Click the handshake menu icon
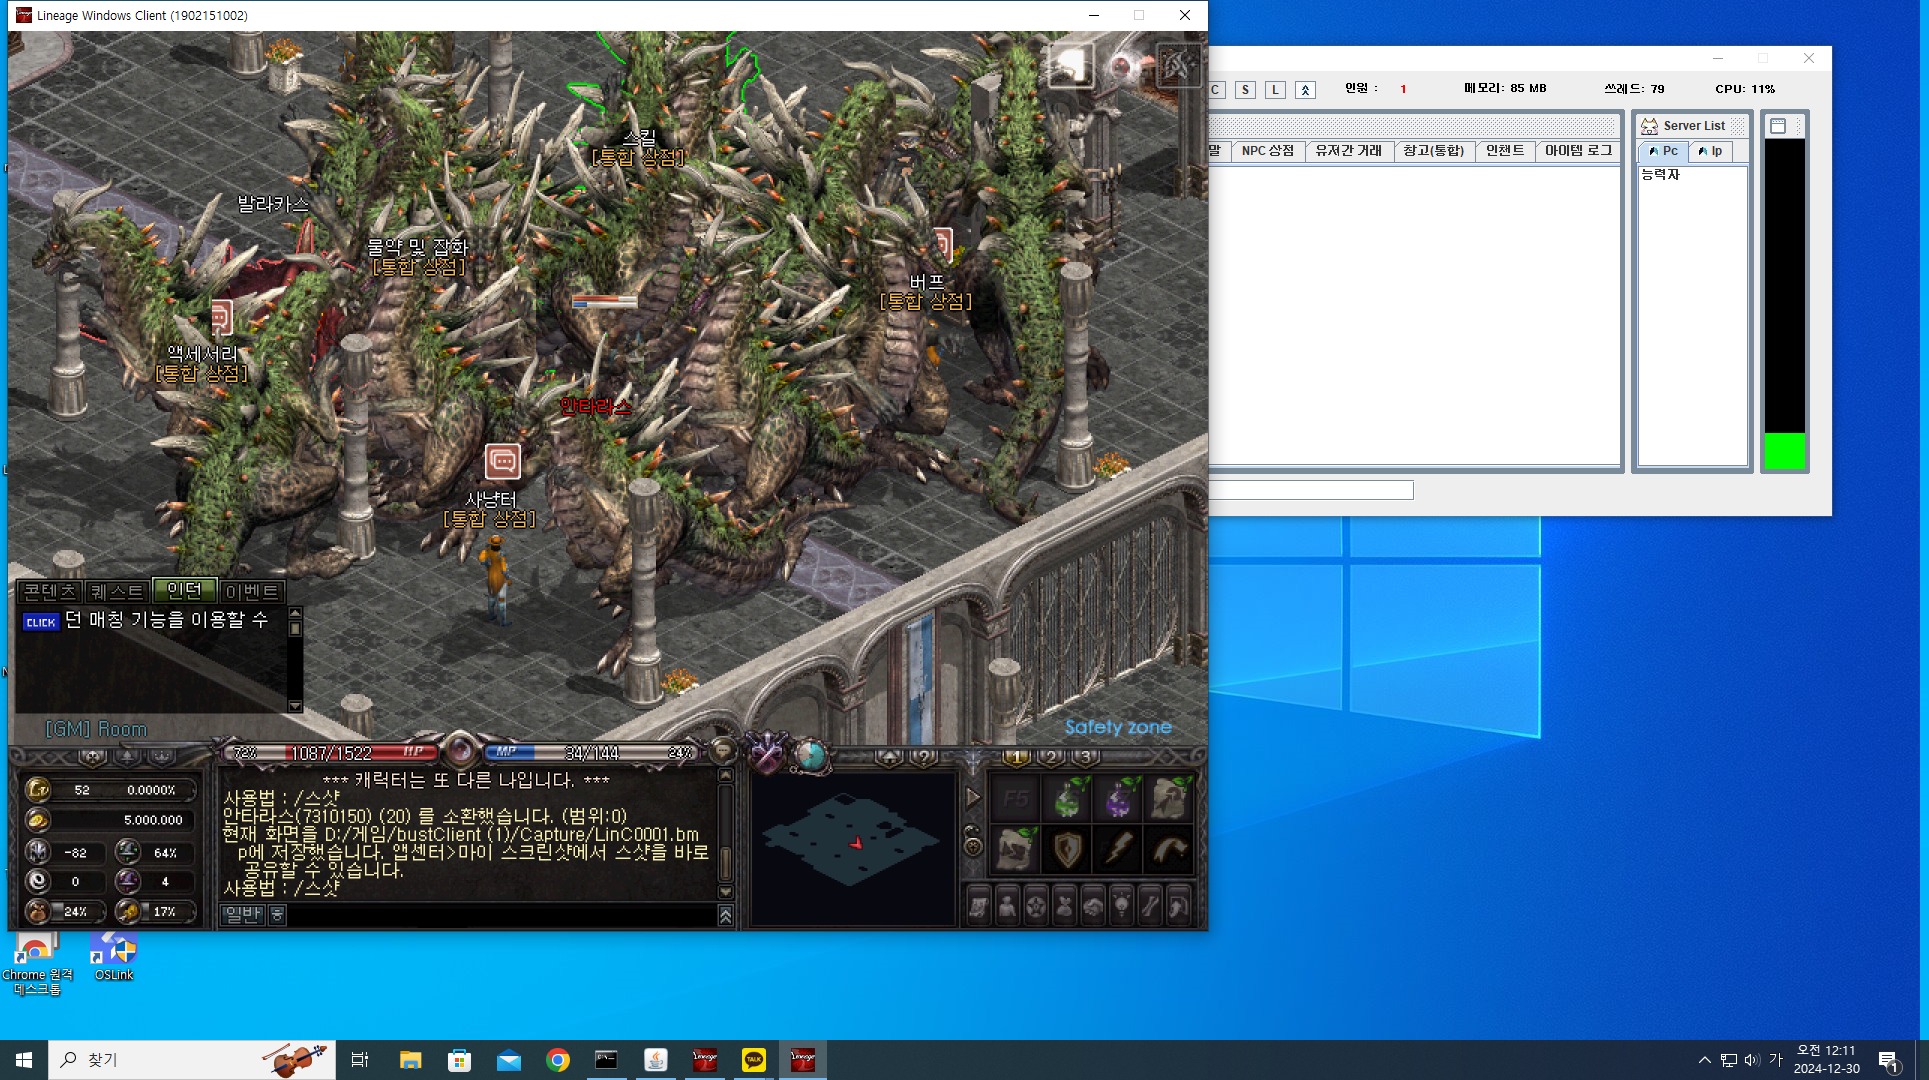This screenshot has height=1080, width=1929. click(x=1093, y=907)
